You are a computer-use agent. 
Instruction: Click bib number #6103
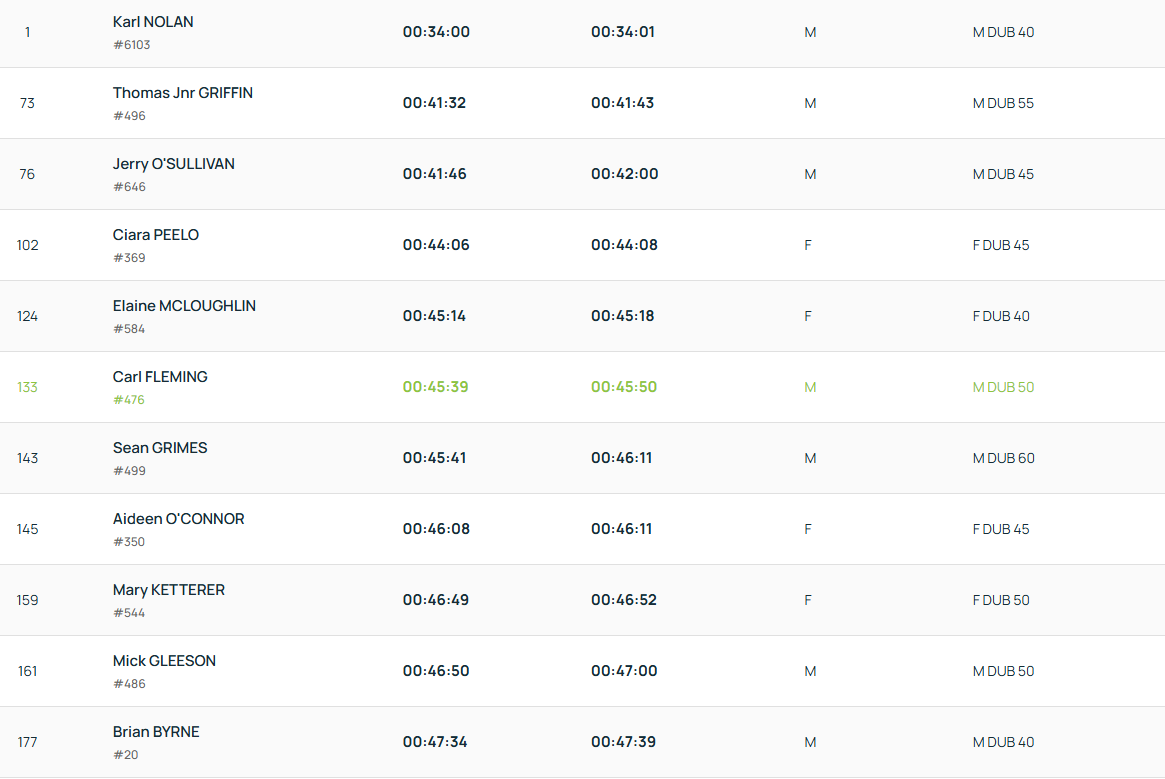[x=132, y=45]
